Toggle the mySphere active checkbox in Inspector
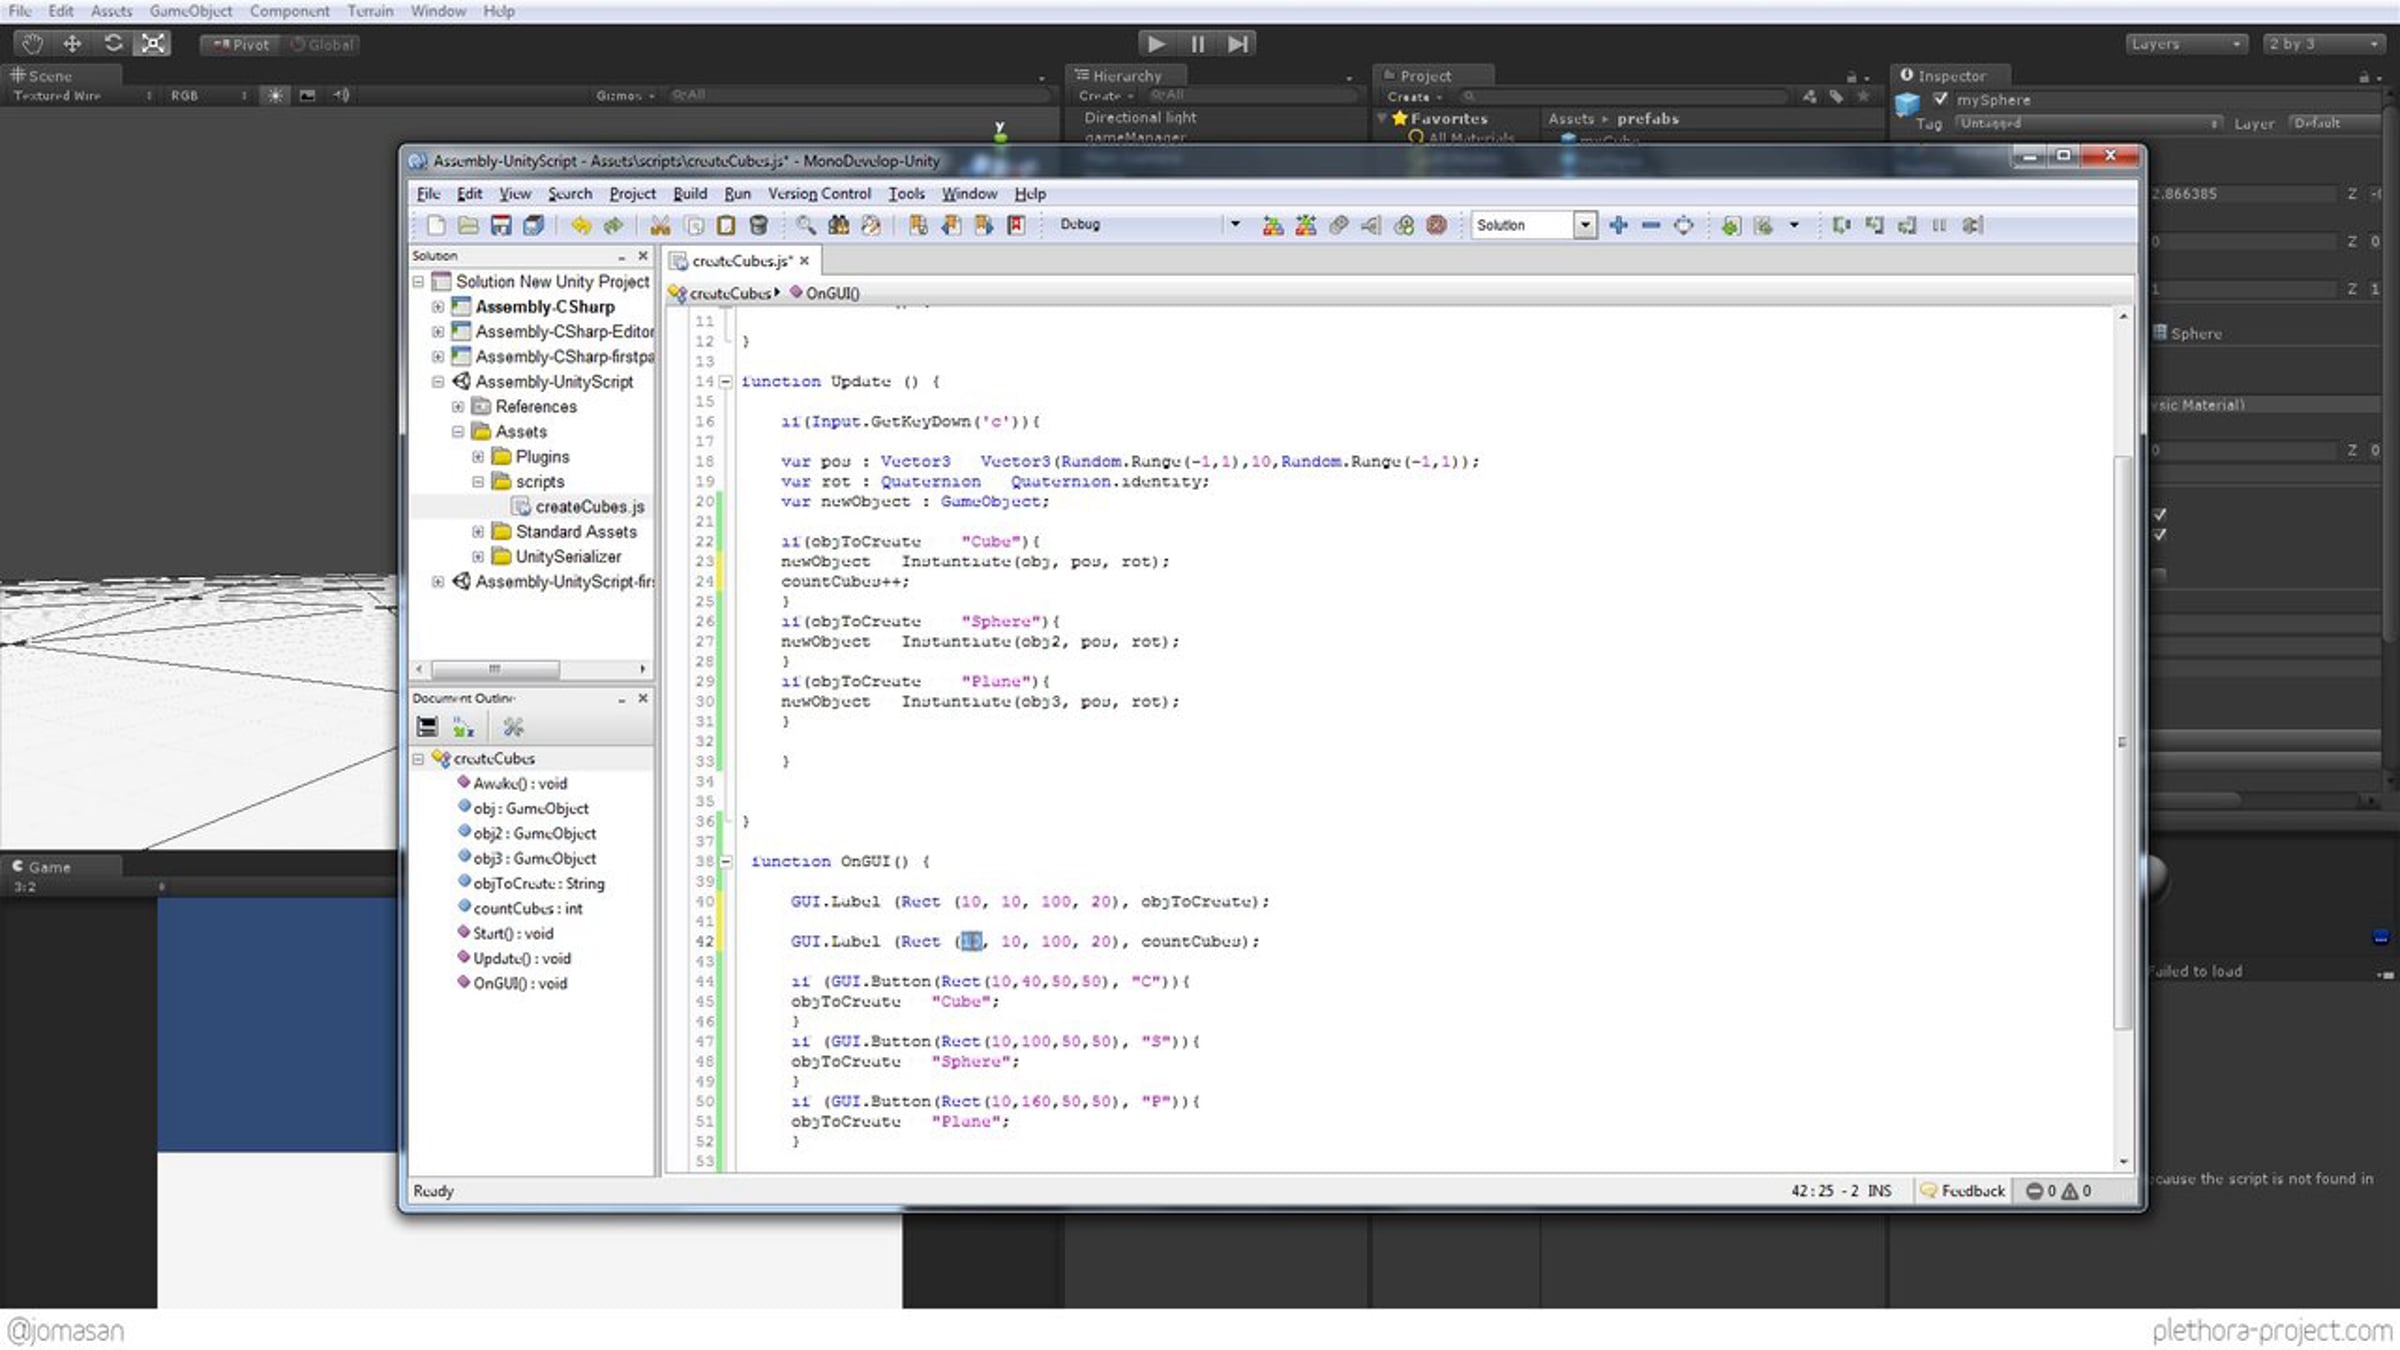2400x1350 pixels. tap(1940, 99)
